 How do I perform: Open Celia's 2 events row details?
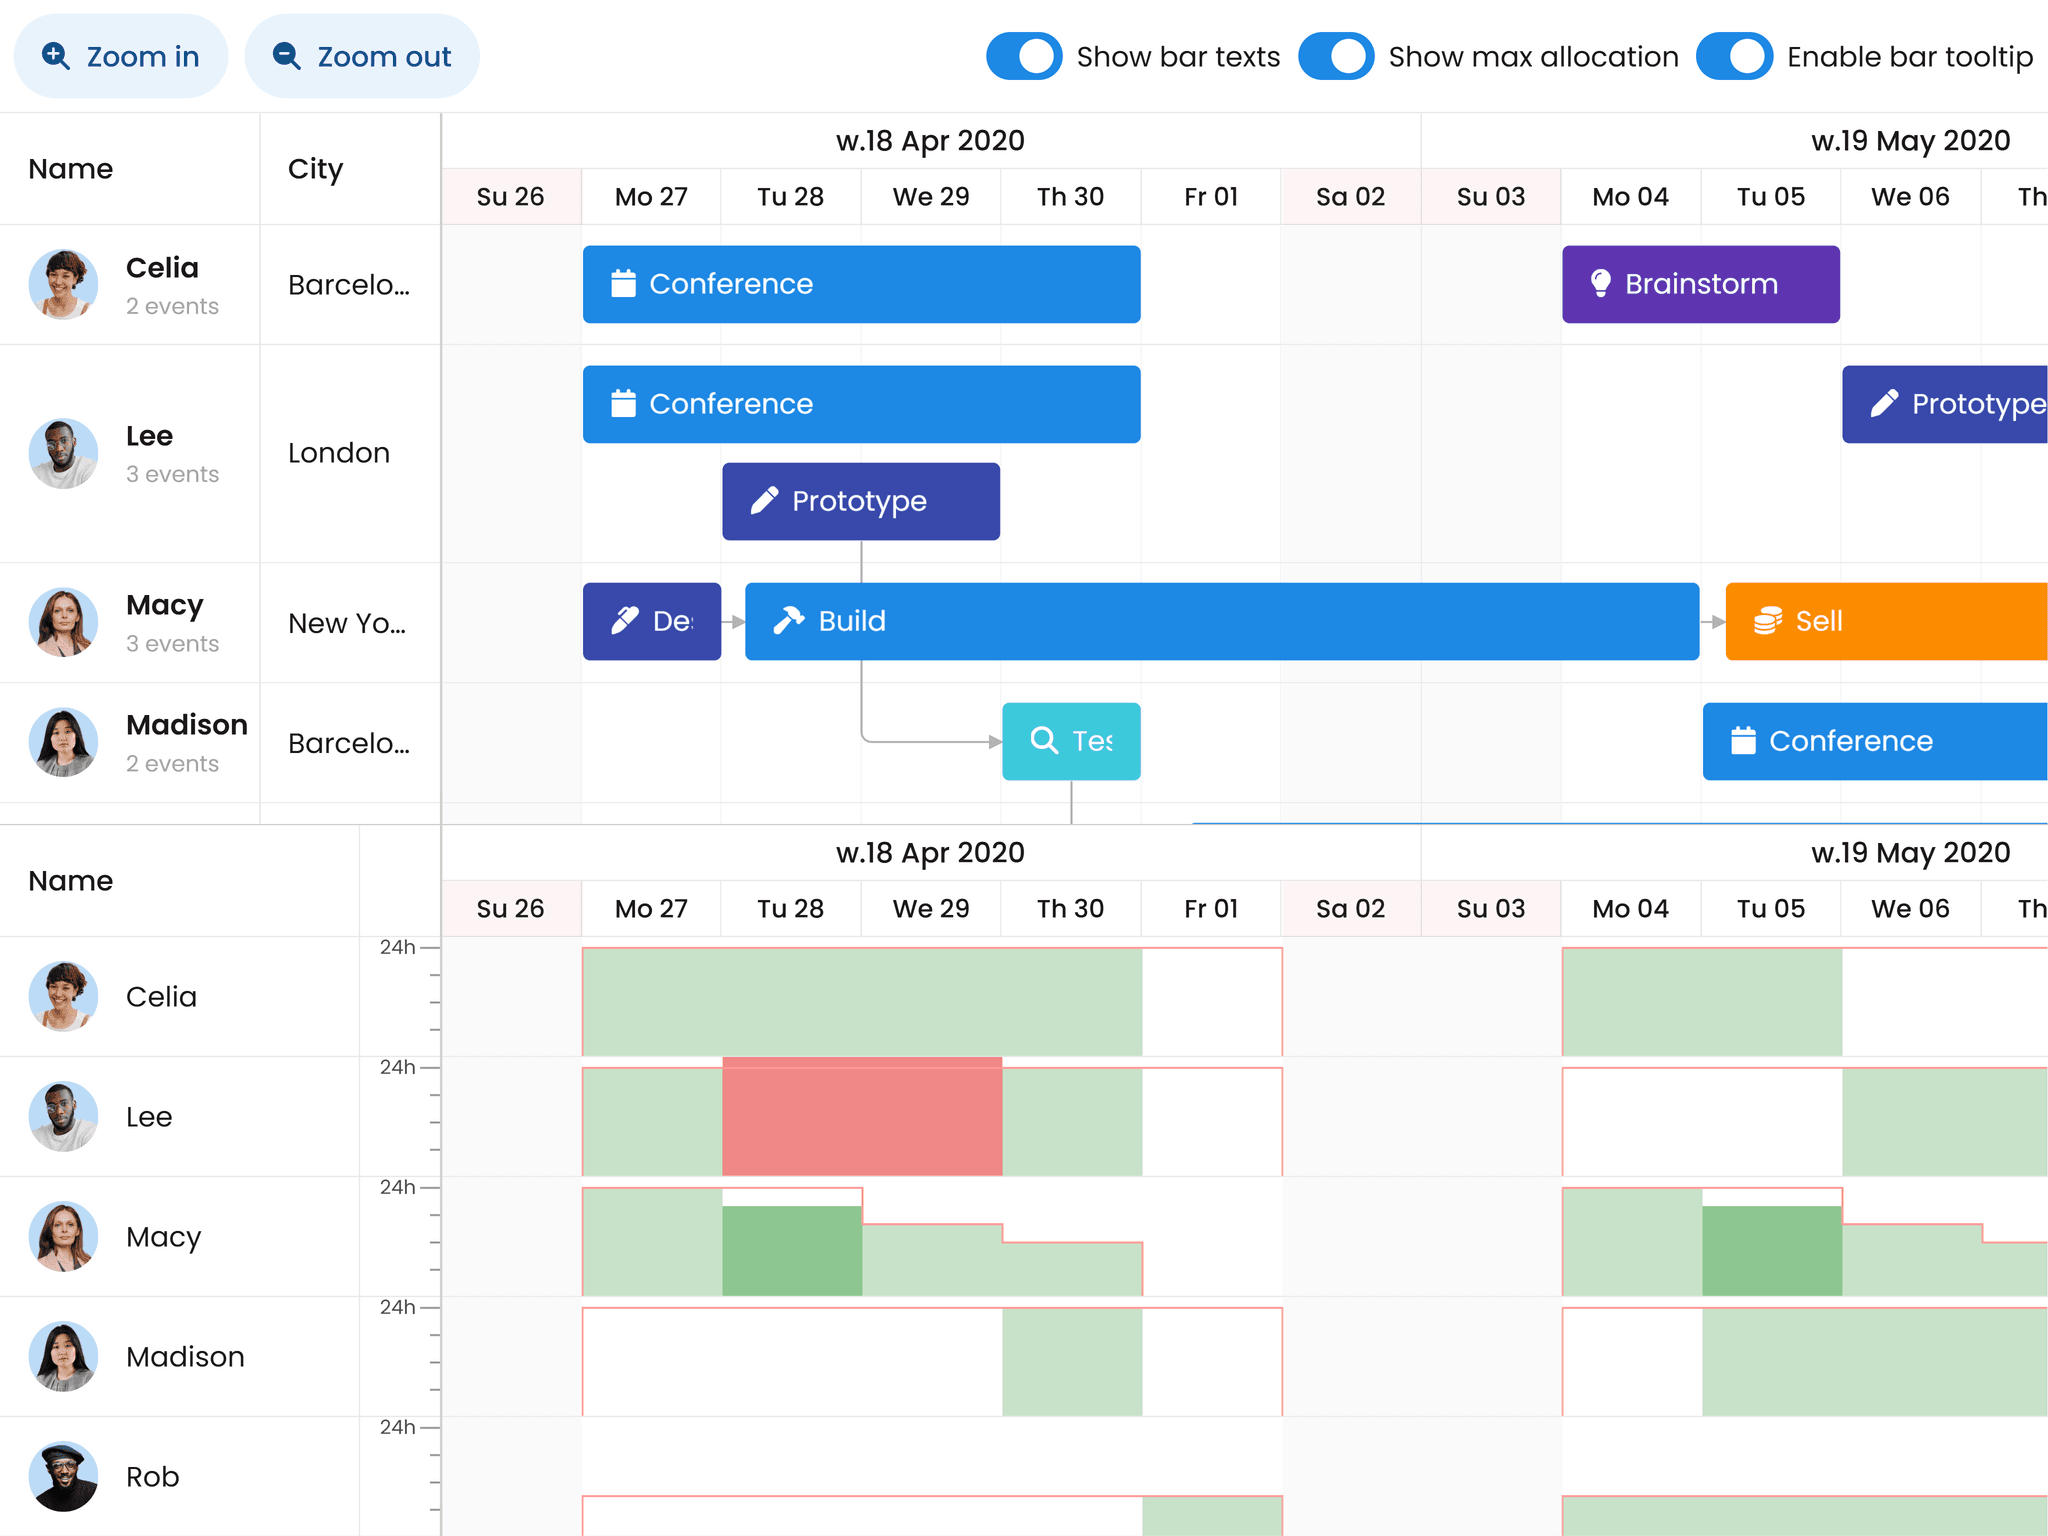[172, 306]
